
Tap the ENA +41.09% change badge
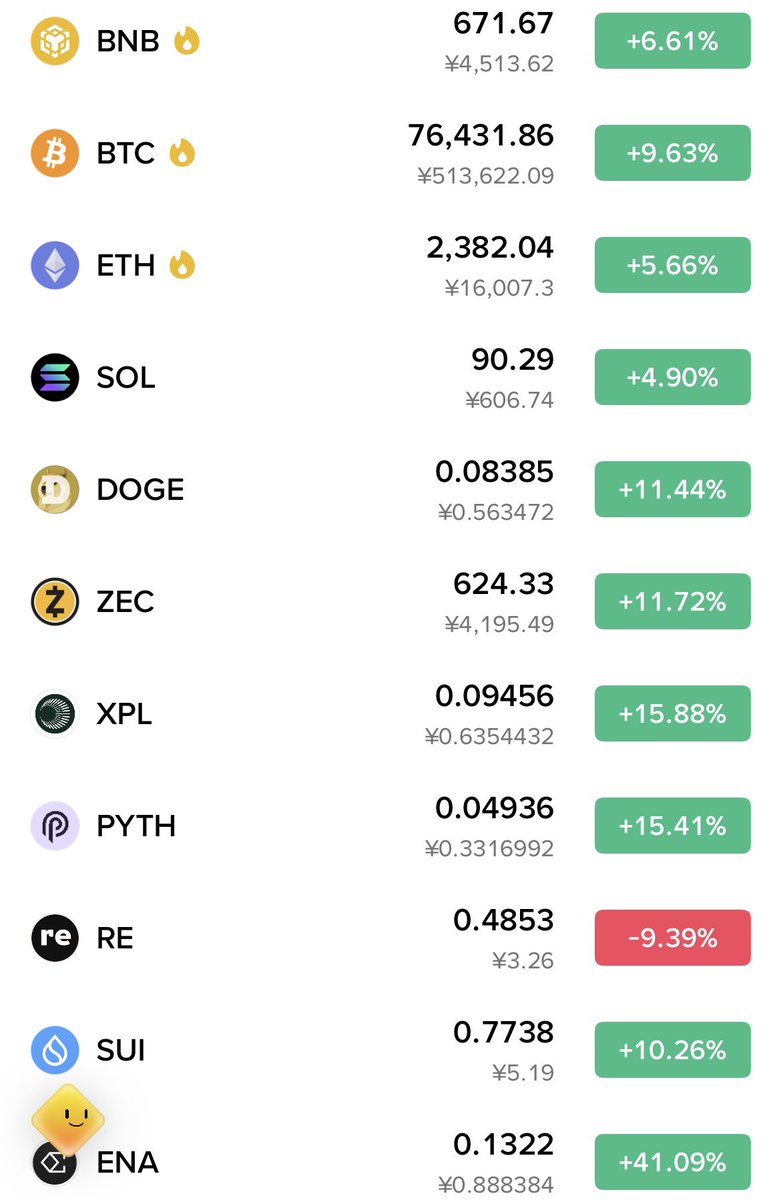point(672,1161)
